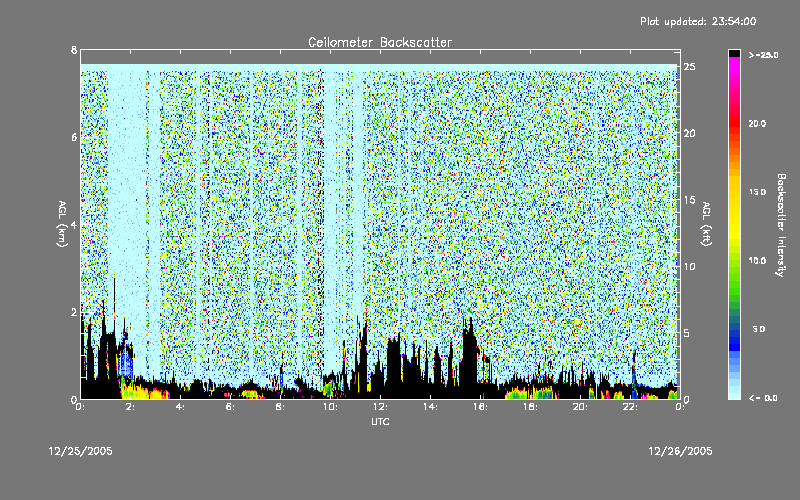Click the "12/26/2005" end date

[680, 451]
